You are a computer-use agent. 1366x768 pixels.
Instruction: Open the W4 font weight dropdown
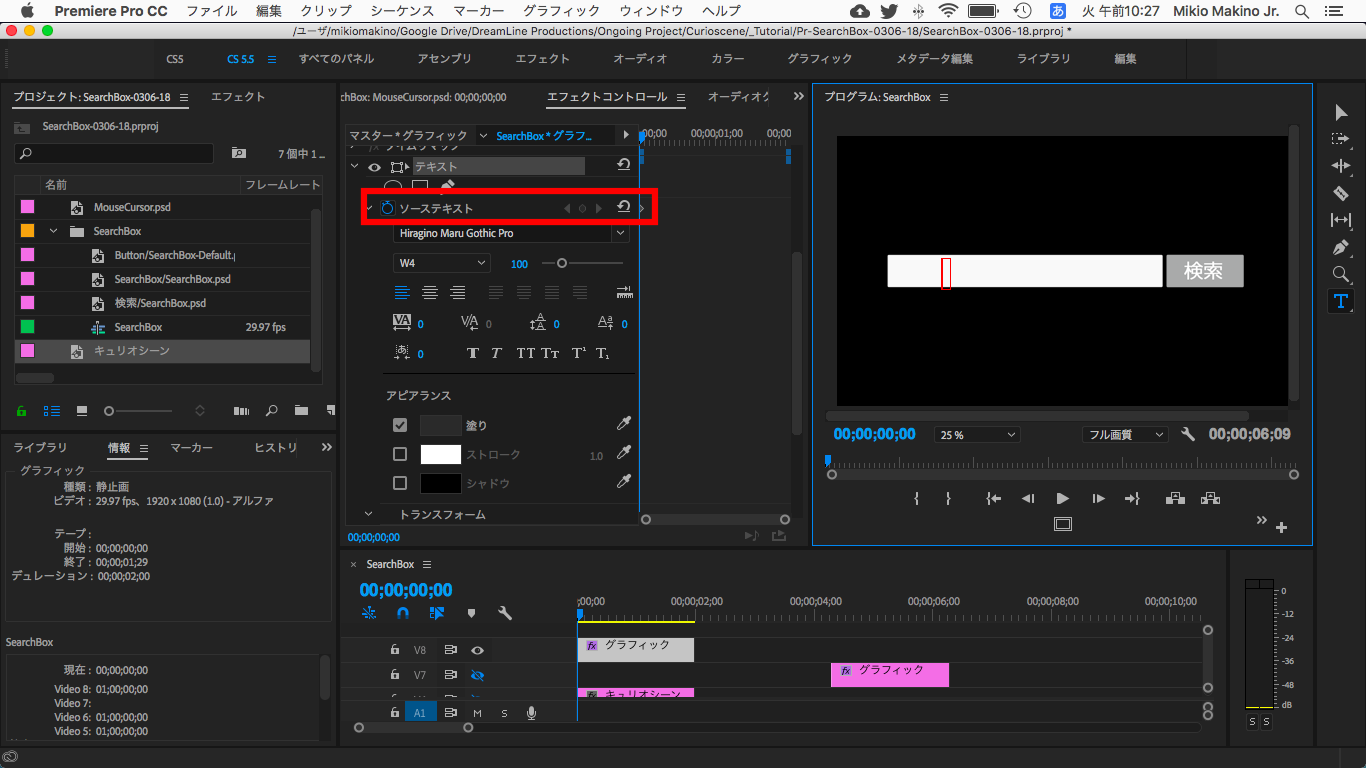(x=441, y=263)
